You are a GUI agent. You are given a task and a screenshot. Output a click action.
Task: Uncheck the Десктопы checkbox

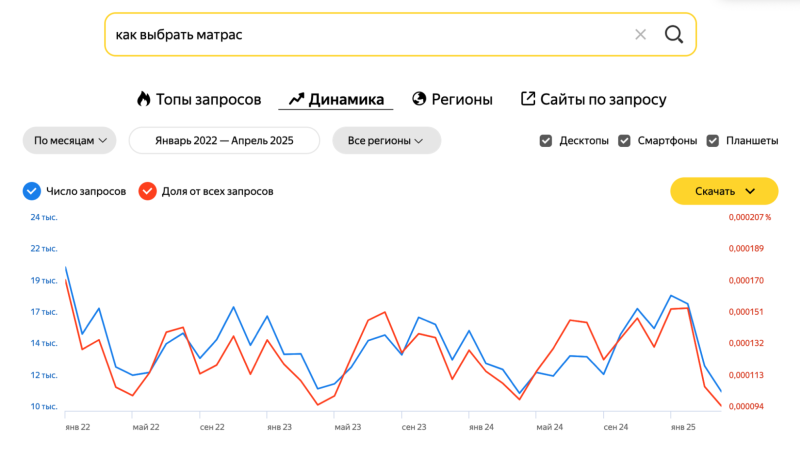tap(546, 141)
